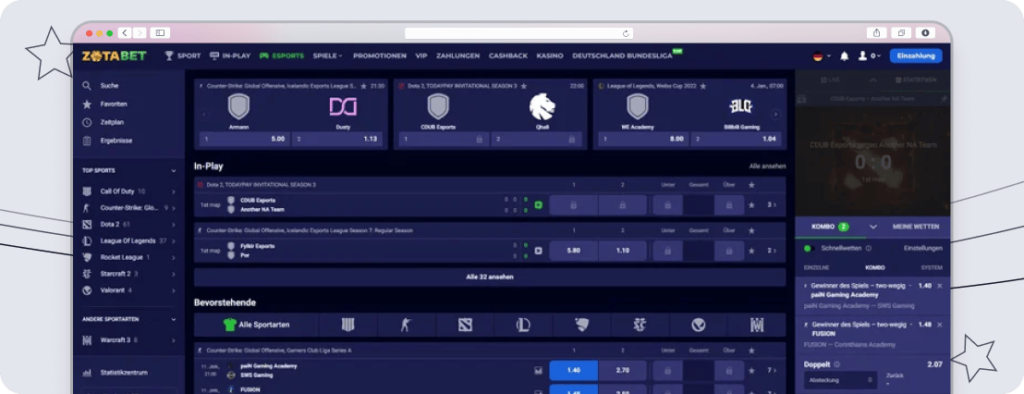
Task: Click the Einzahlung deposit button
Action: [916, 56]
